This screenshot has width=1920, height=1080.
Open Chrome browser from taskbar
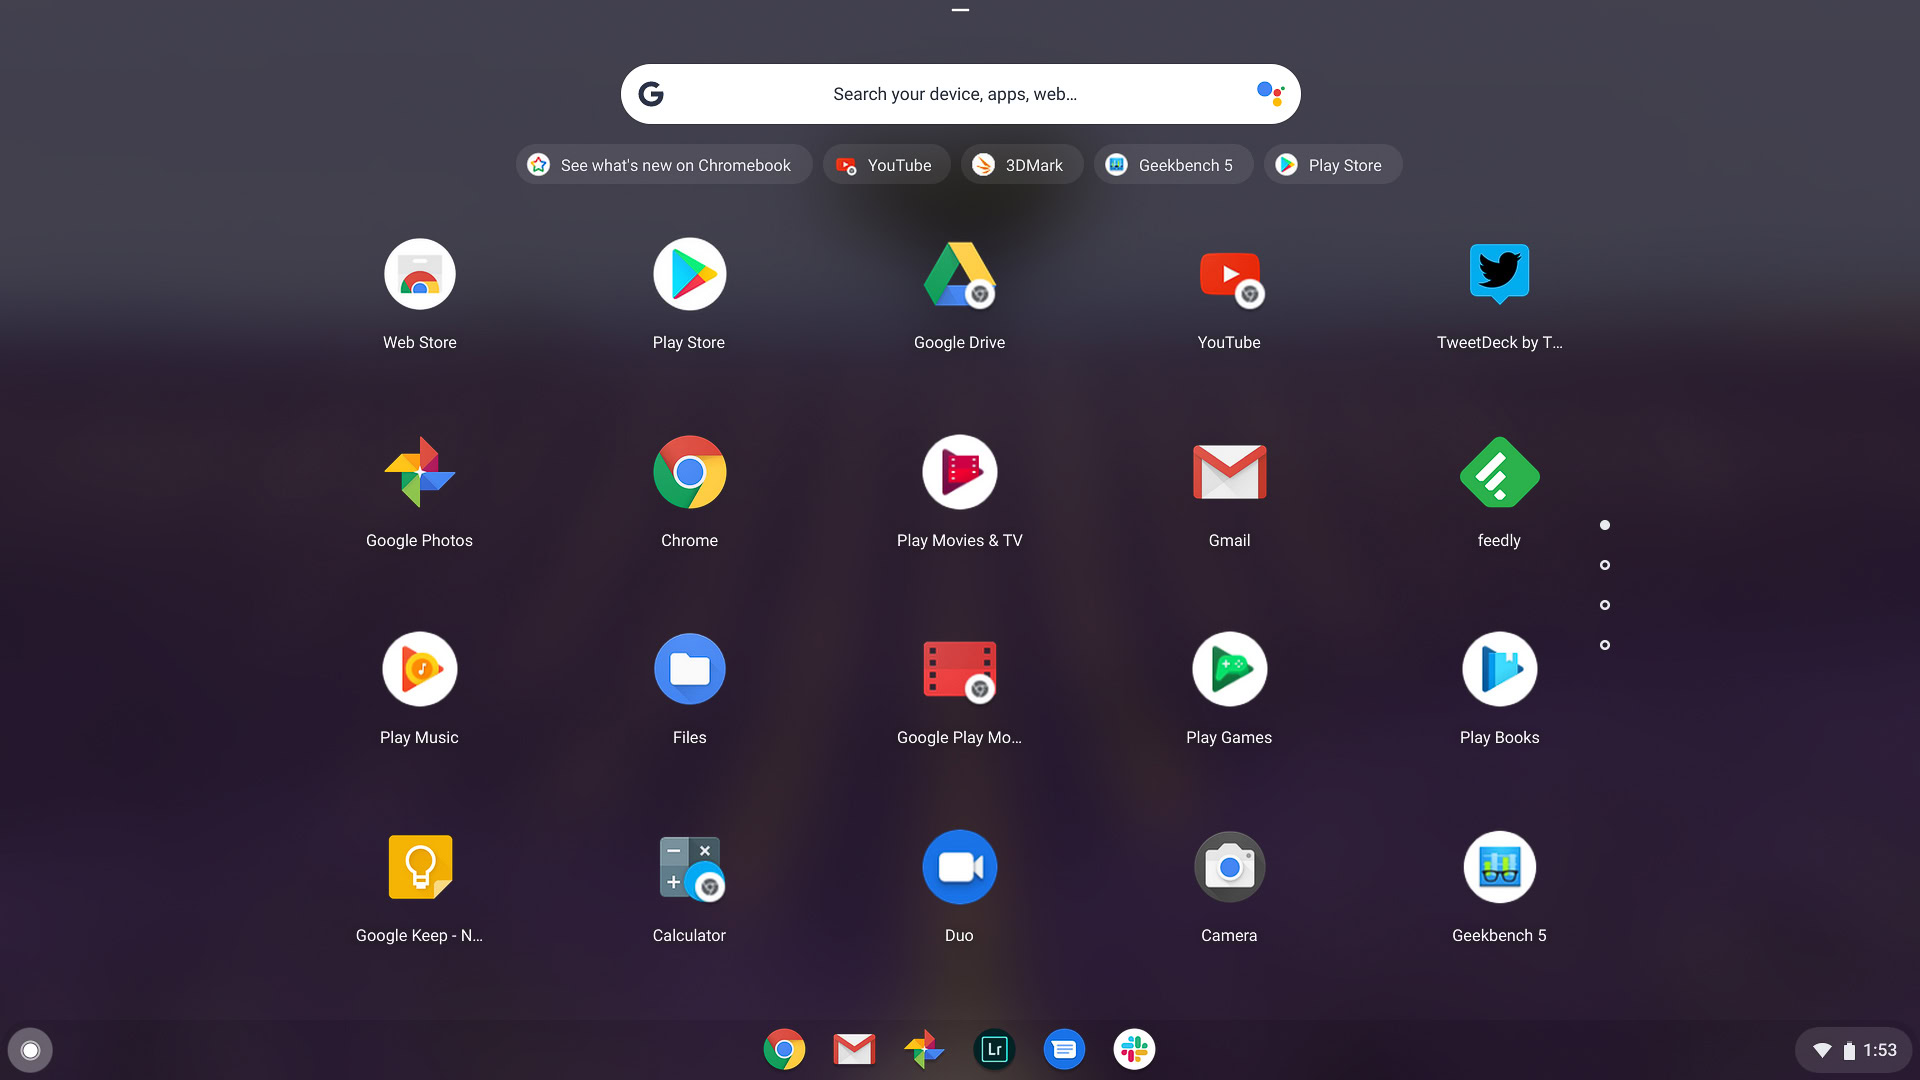[783, 1050]
